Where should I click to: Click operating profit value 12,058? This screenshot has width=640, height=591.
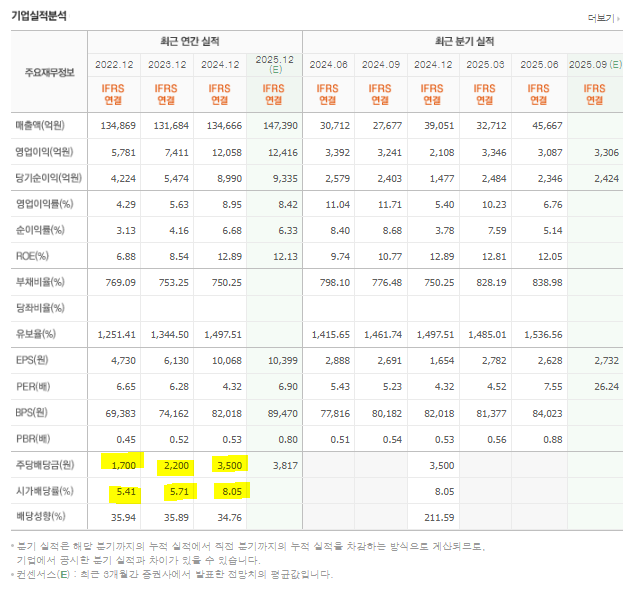point(227,153)
